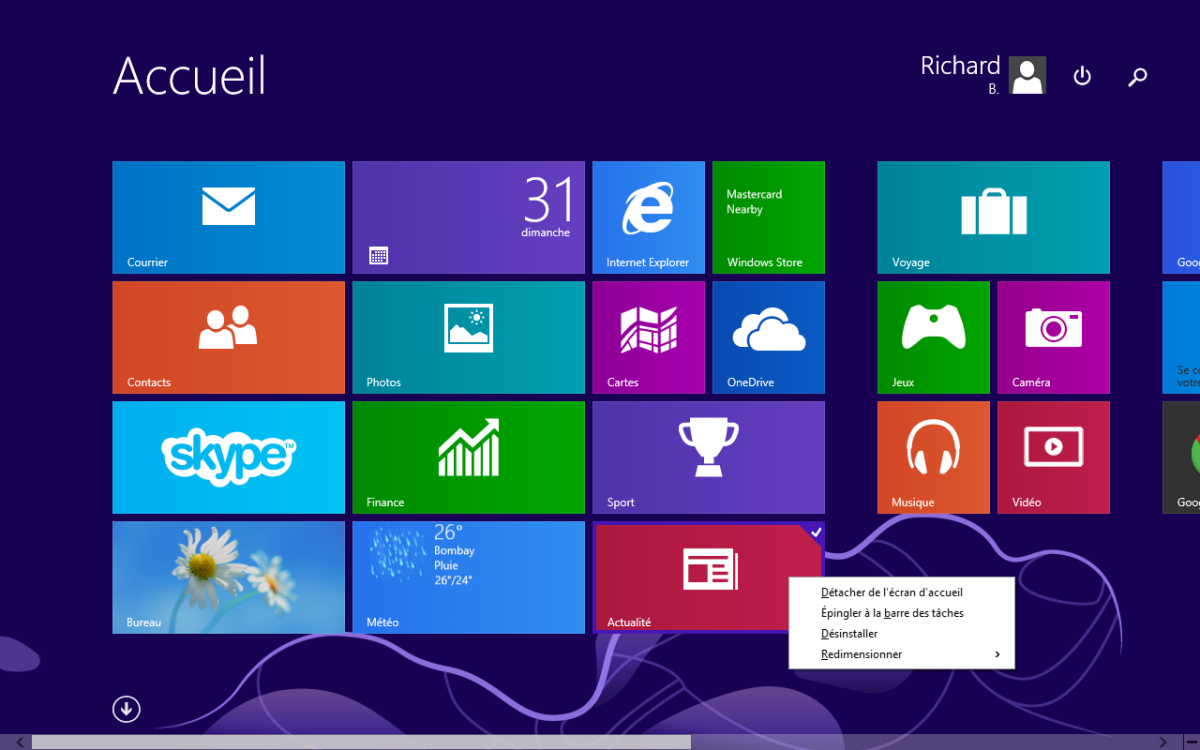The height and width of the screenshot is (750, 1200).
Task: Uncheck the selection mark on Actualité tile
Action: tap(815, 532)
